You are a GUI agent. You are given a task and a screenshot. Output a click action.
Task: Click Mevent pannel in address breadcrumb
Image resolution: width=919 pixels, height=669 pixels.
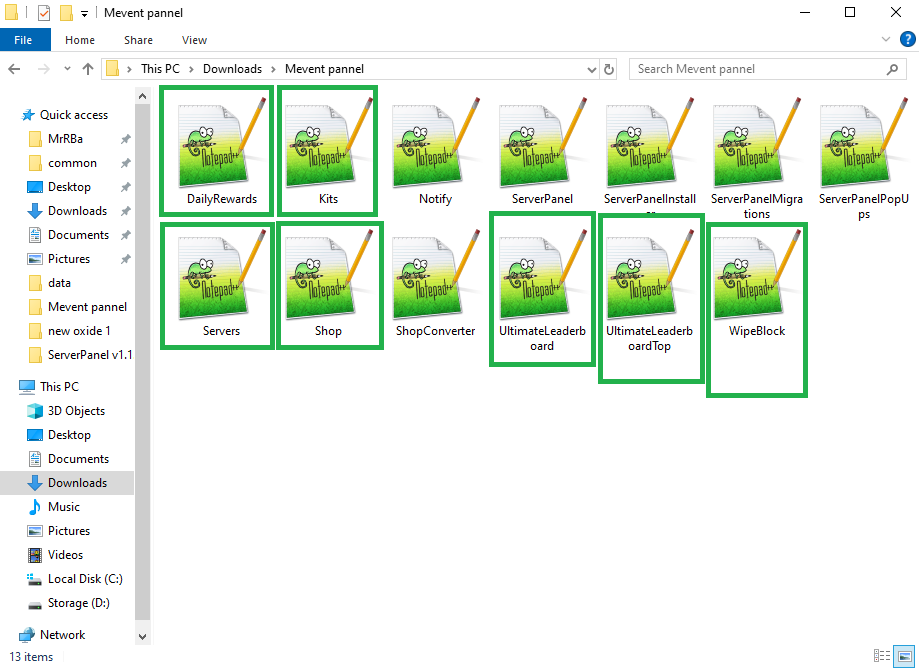324,69
